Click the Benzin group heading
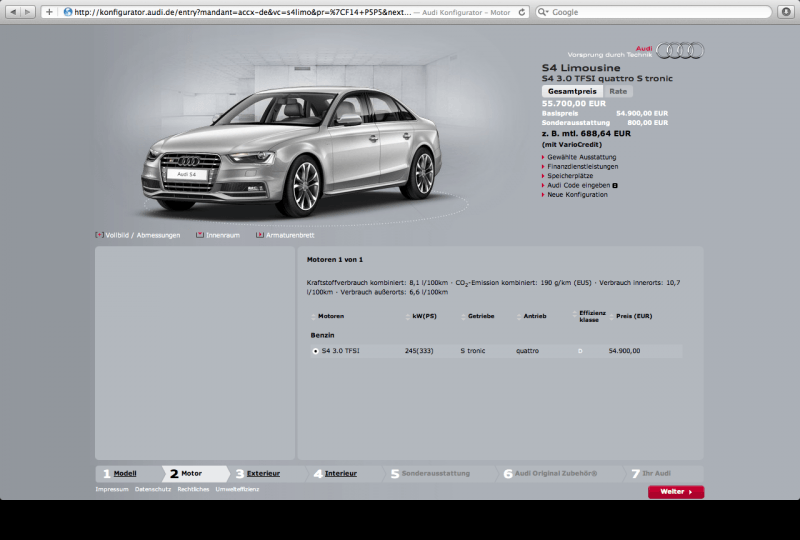800x540 pixels. (322, 335)
